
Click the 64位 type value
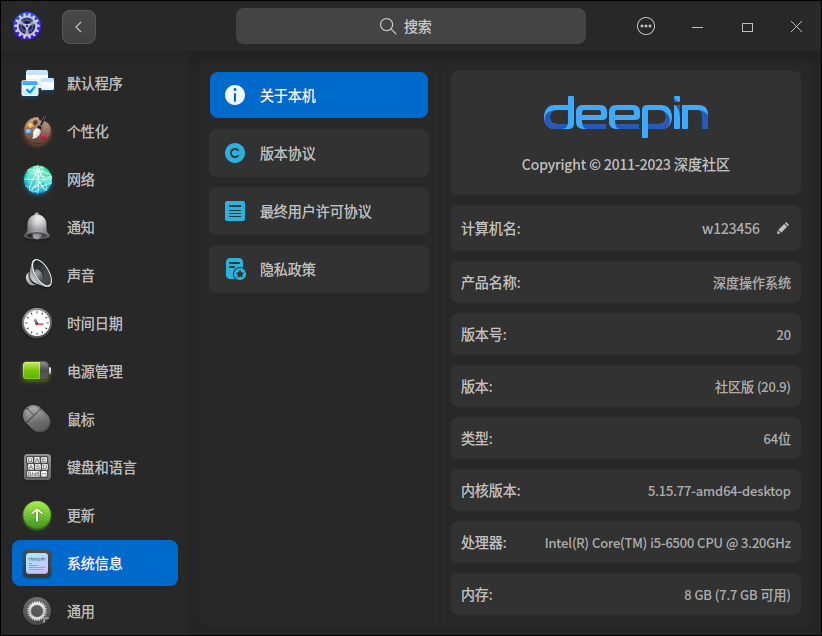777,439
